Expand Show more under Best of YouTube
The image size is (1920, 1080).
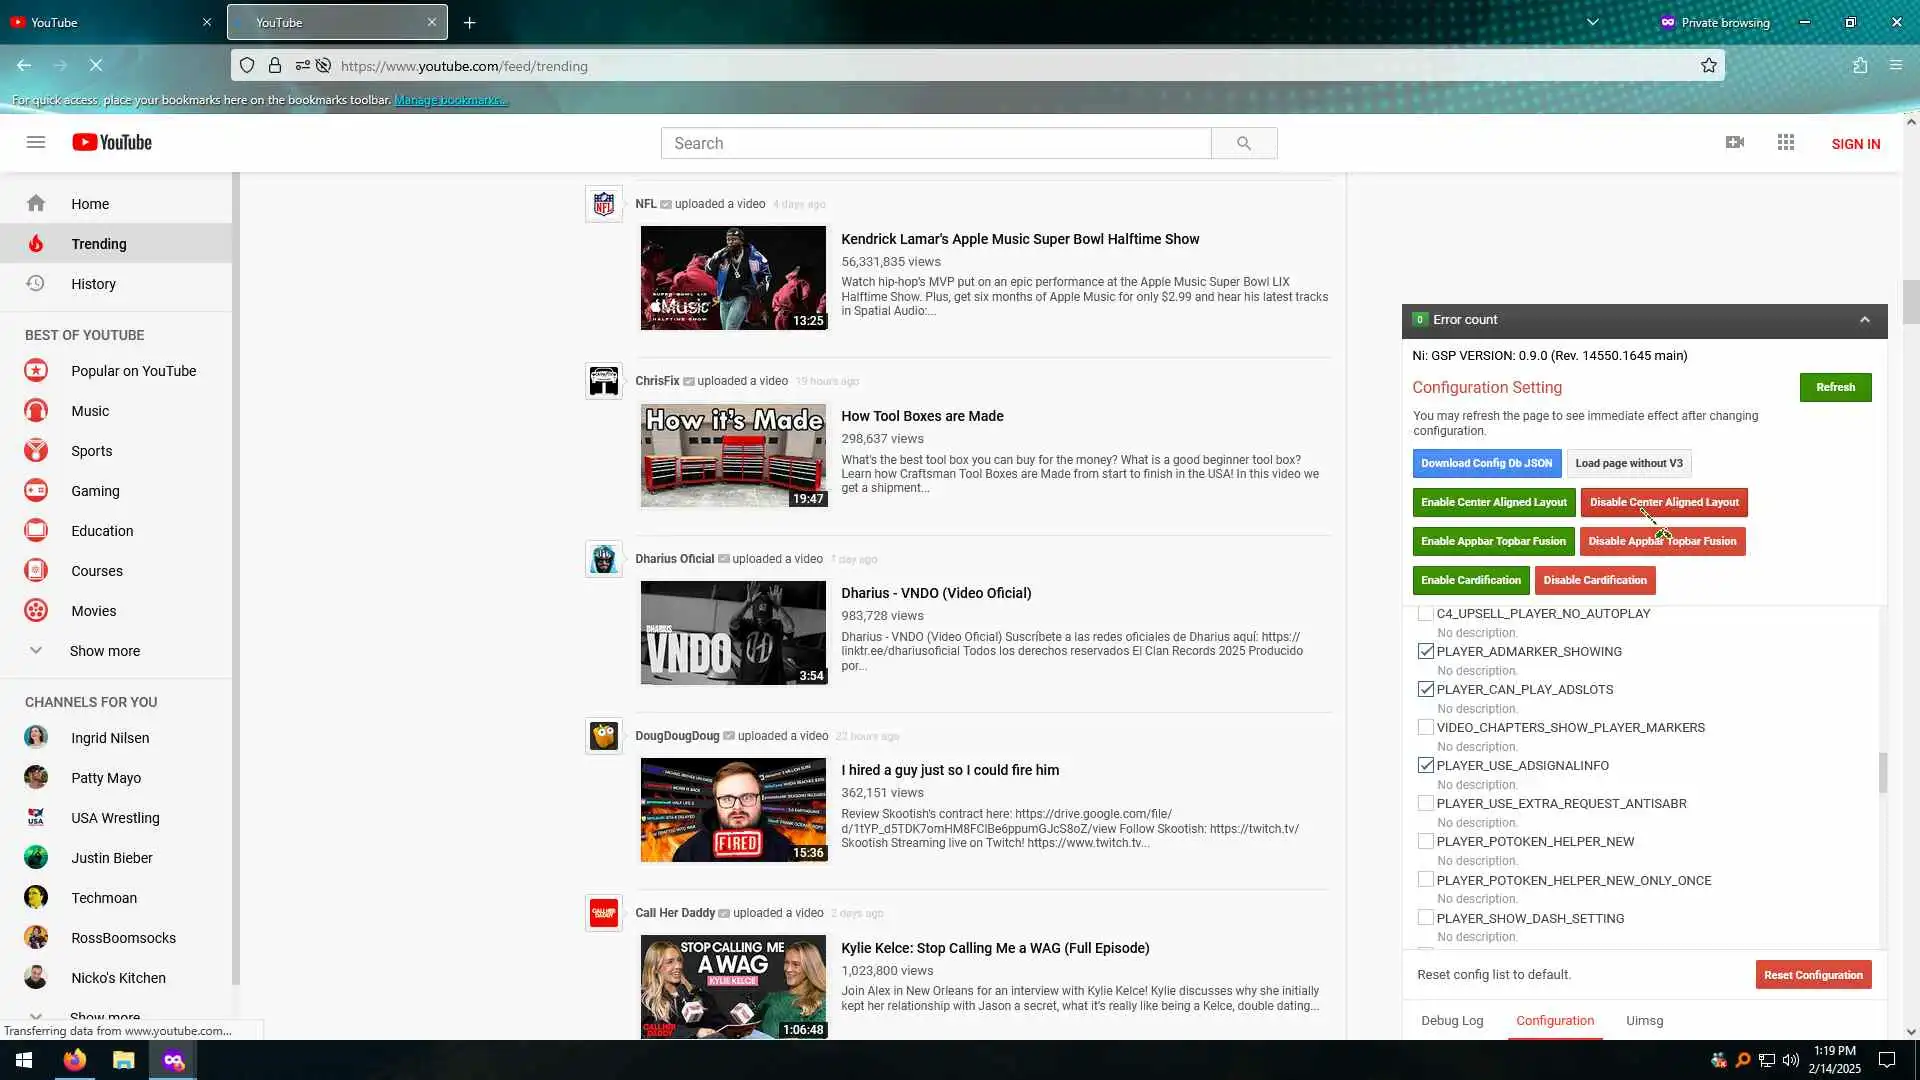click(104, 651)
